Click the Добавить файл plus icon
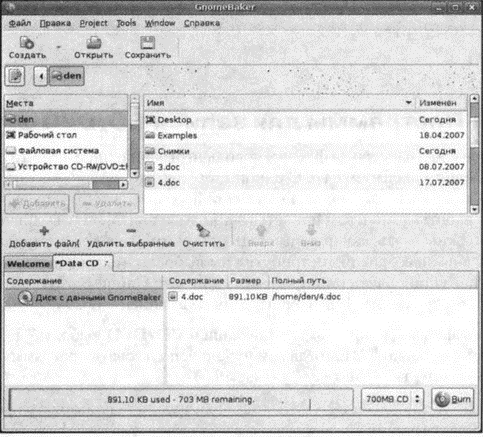 click(x=44, y=231)
